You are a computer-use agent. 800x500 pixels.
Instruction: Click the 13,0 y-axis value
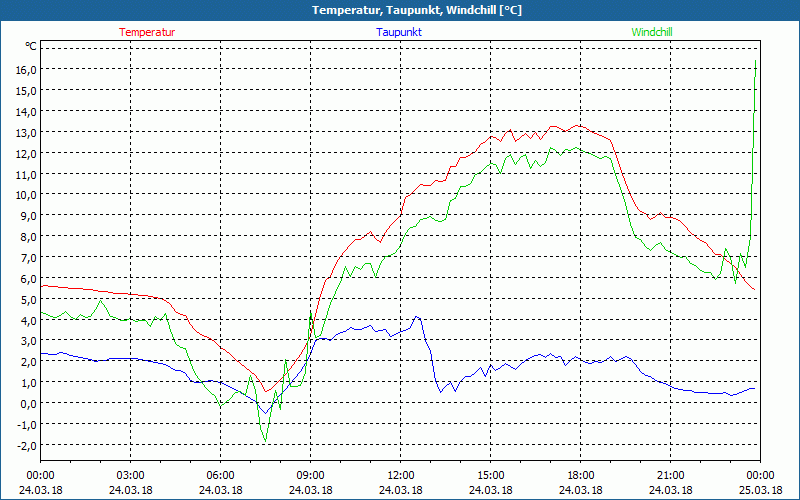26,133
